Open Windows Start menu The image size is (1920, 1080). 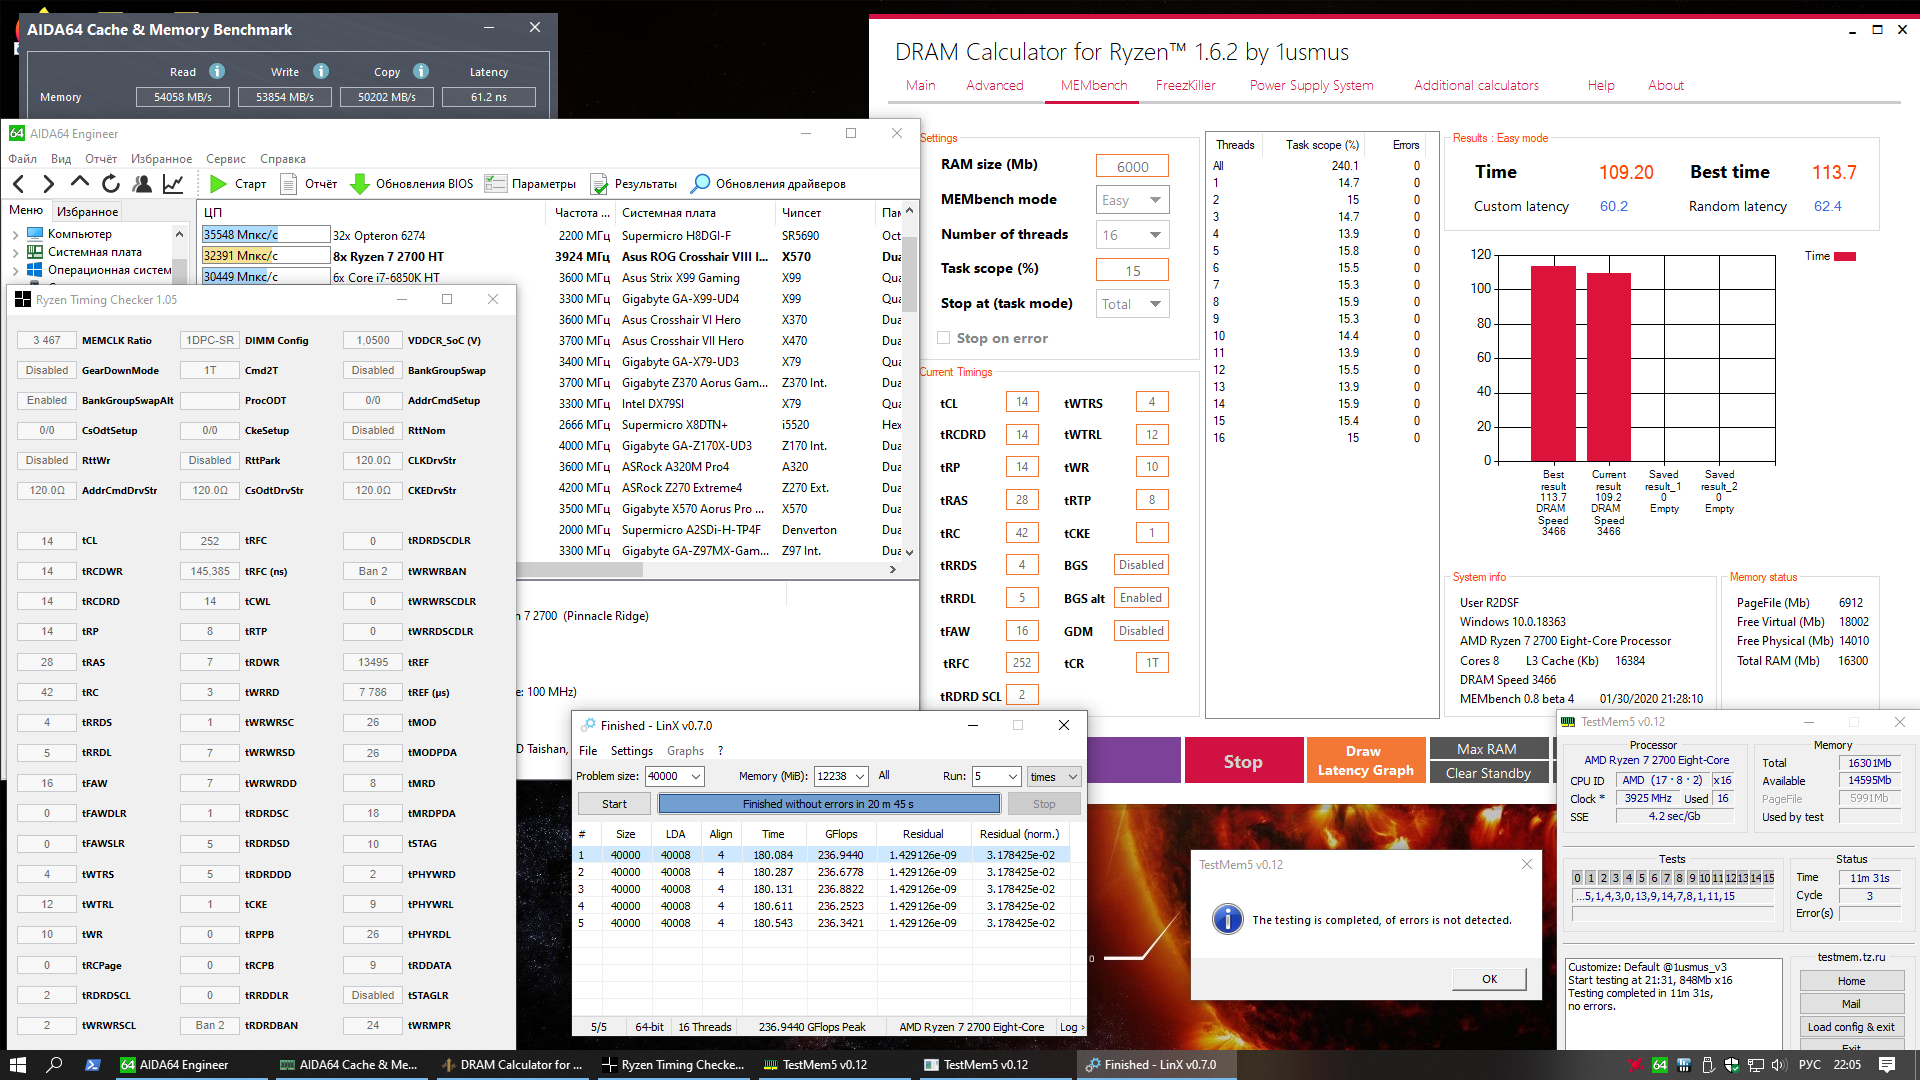point(17,1065)
